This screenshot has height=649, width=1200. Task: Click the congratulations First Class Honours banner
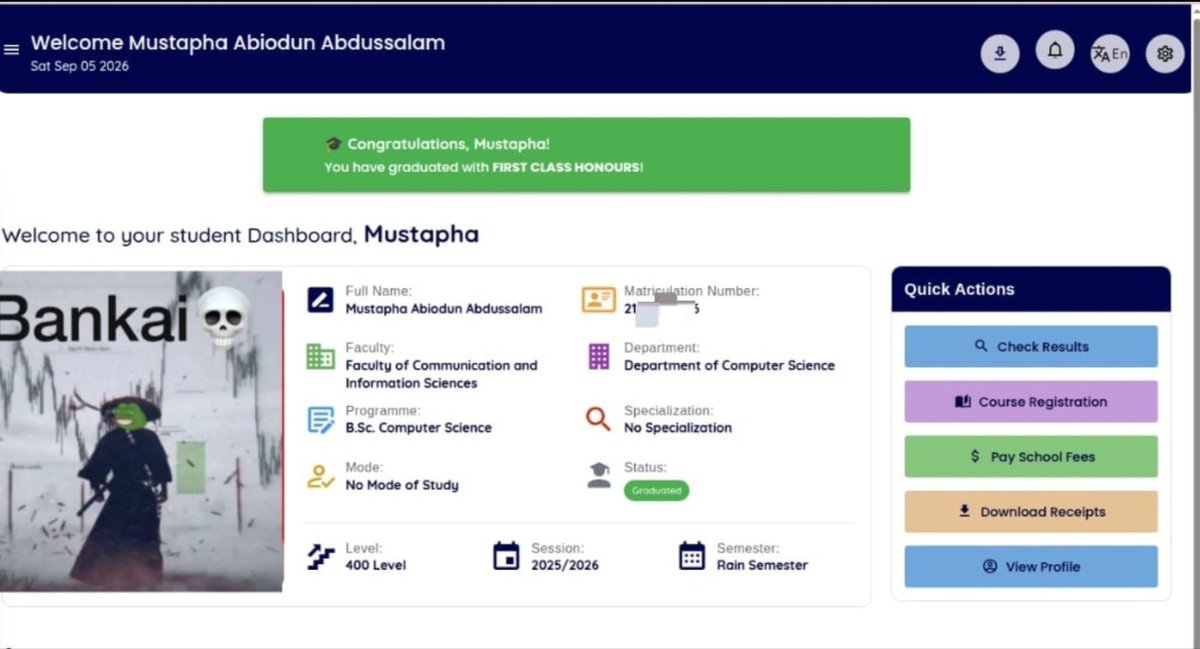point(586,155)
